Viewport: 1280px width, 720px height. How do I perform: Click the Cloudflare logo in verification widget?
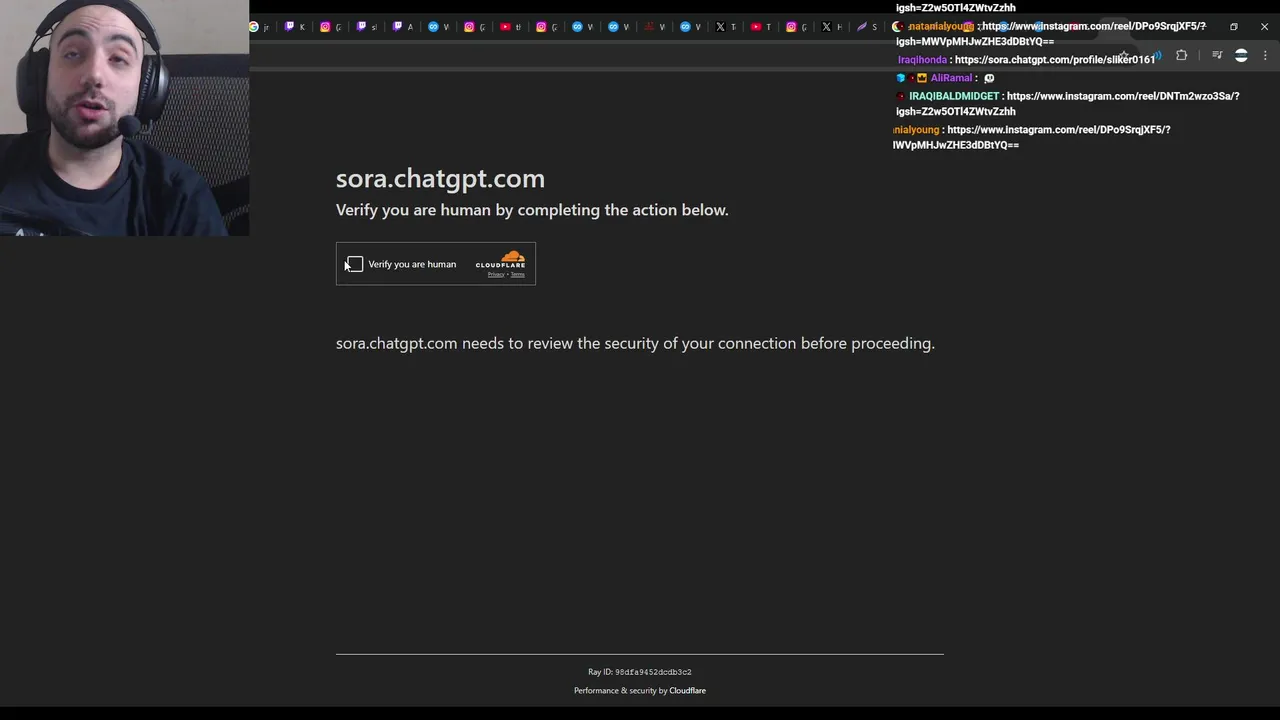pos(501,259)
